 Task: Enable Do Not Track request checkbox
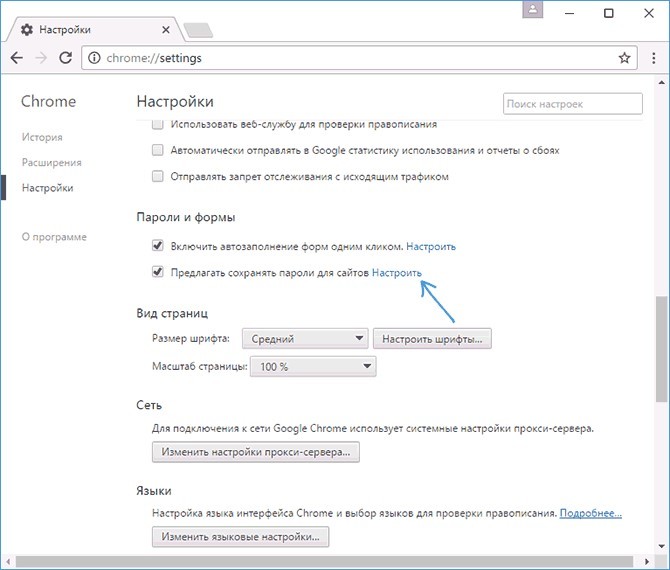click(157, 176)
